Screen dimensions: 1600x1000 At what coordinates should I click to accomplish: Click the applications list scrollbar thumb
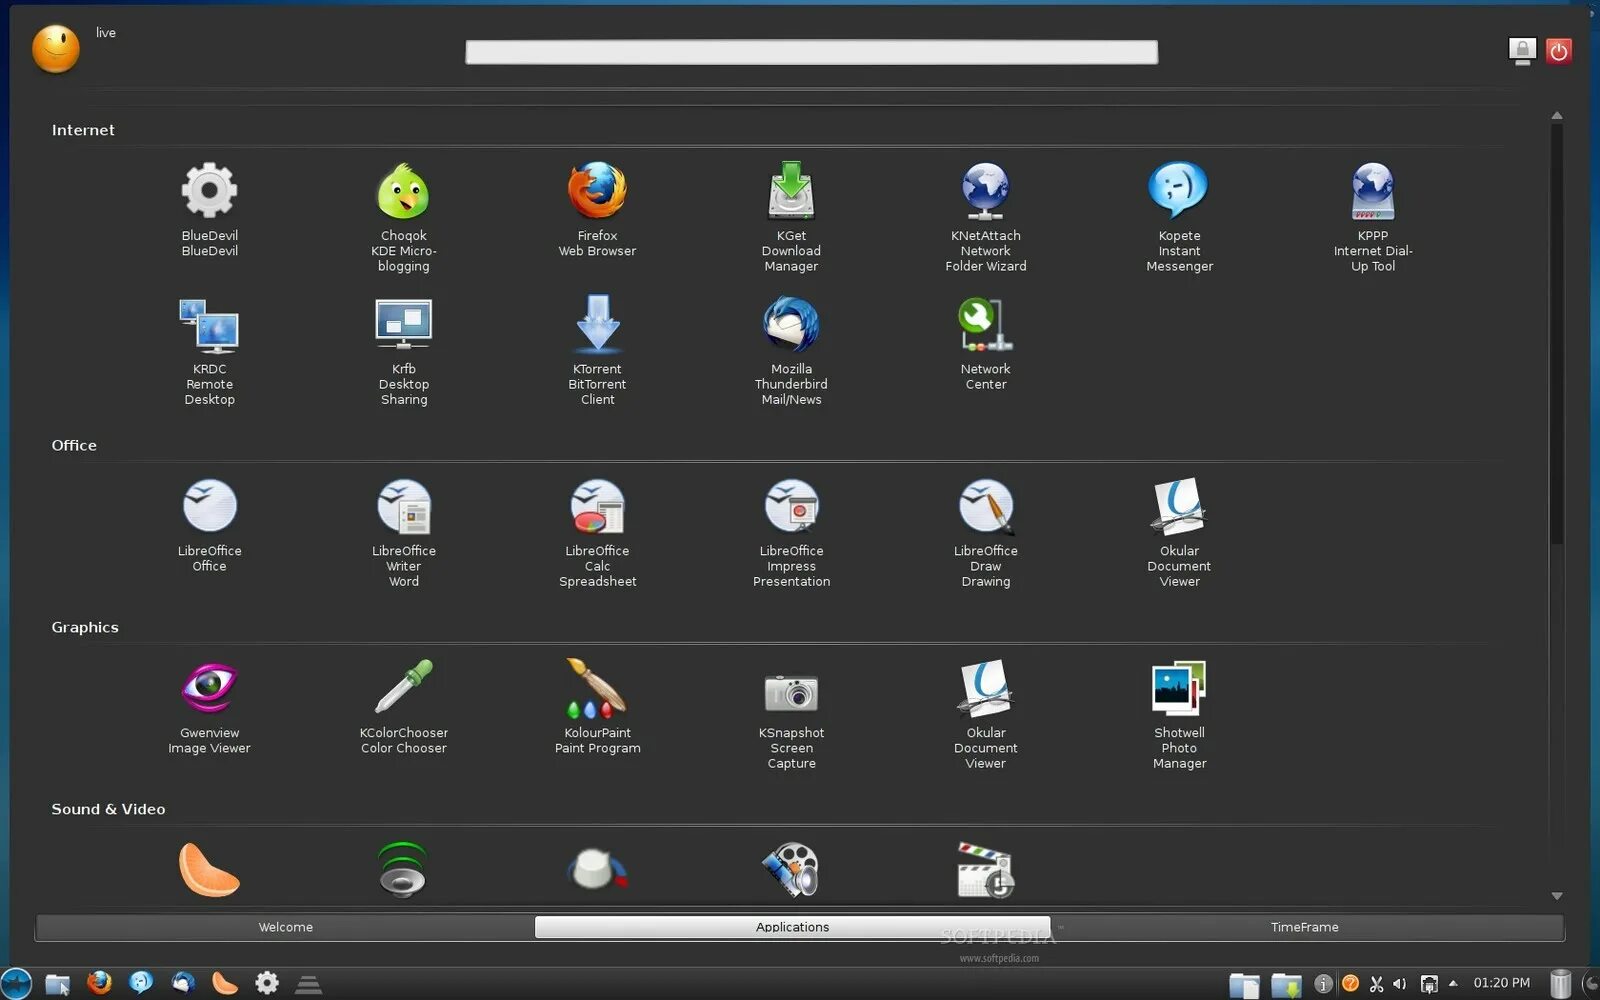pos(1557,335)
